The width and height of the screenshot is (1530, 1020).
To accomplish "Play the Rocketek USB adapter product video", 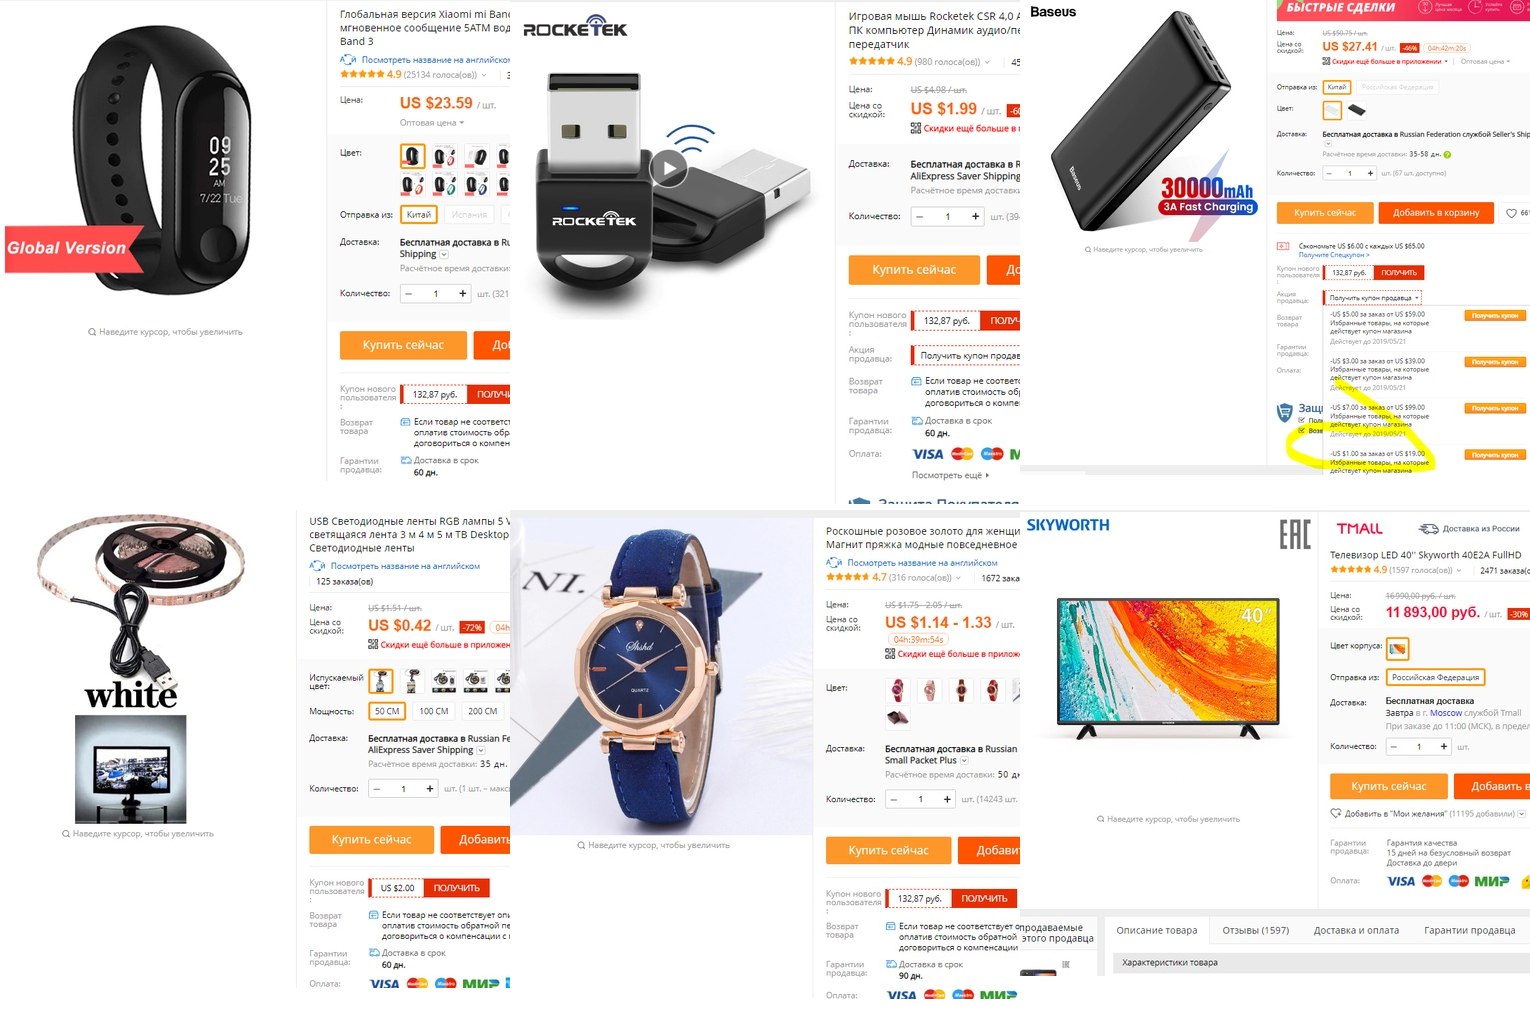I will 669,168.
